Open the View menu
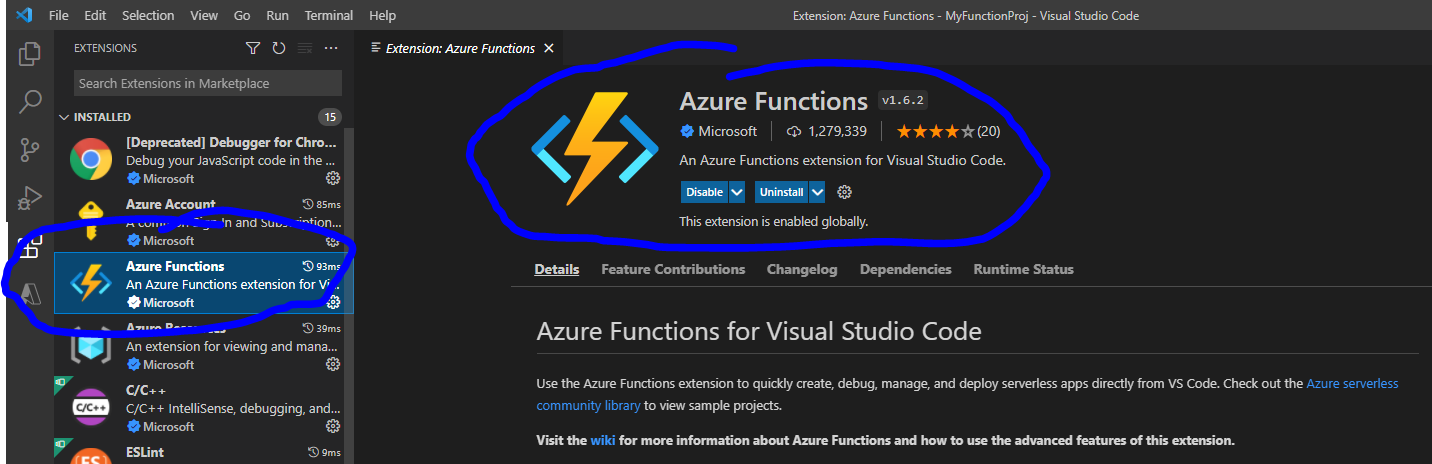Viewport: 1432px width, 464px height. point(204,15)
